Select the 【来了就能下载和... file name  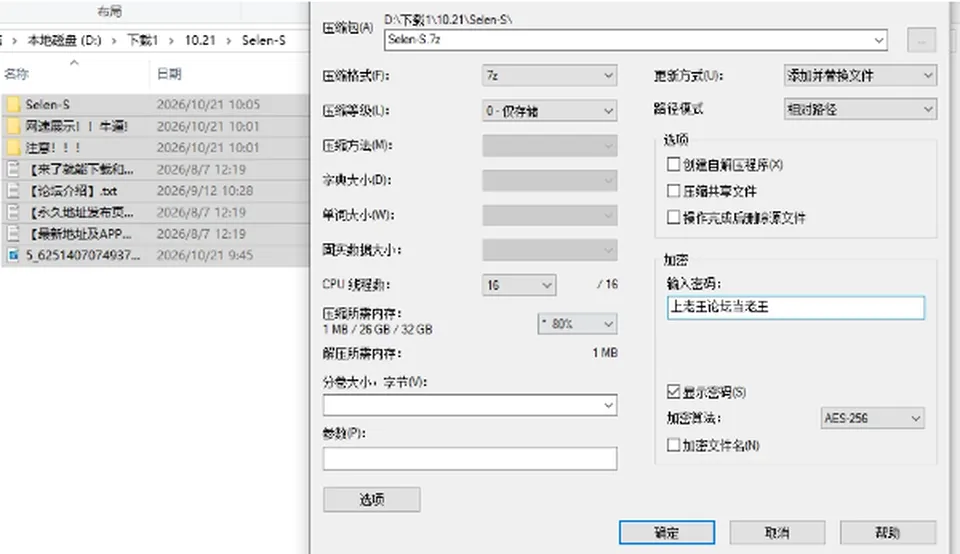pyautogui.click(x=80, y=170)
